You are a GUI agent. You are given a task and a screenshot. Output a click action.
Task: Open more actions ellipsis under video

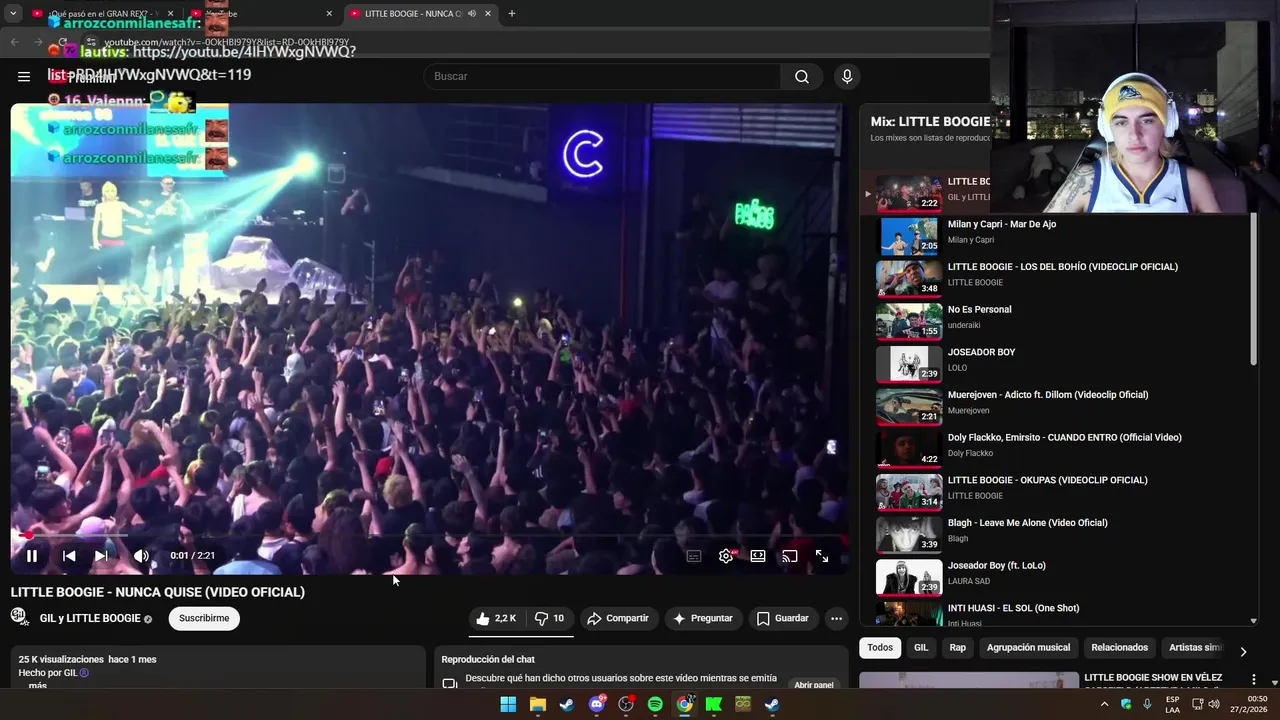click(x=836, y=619)
